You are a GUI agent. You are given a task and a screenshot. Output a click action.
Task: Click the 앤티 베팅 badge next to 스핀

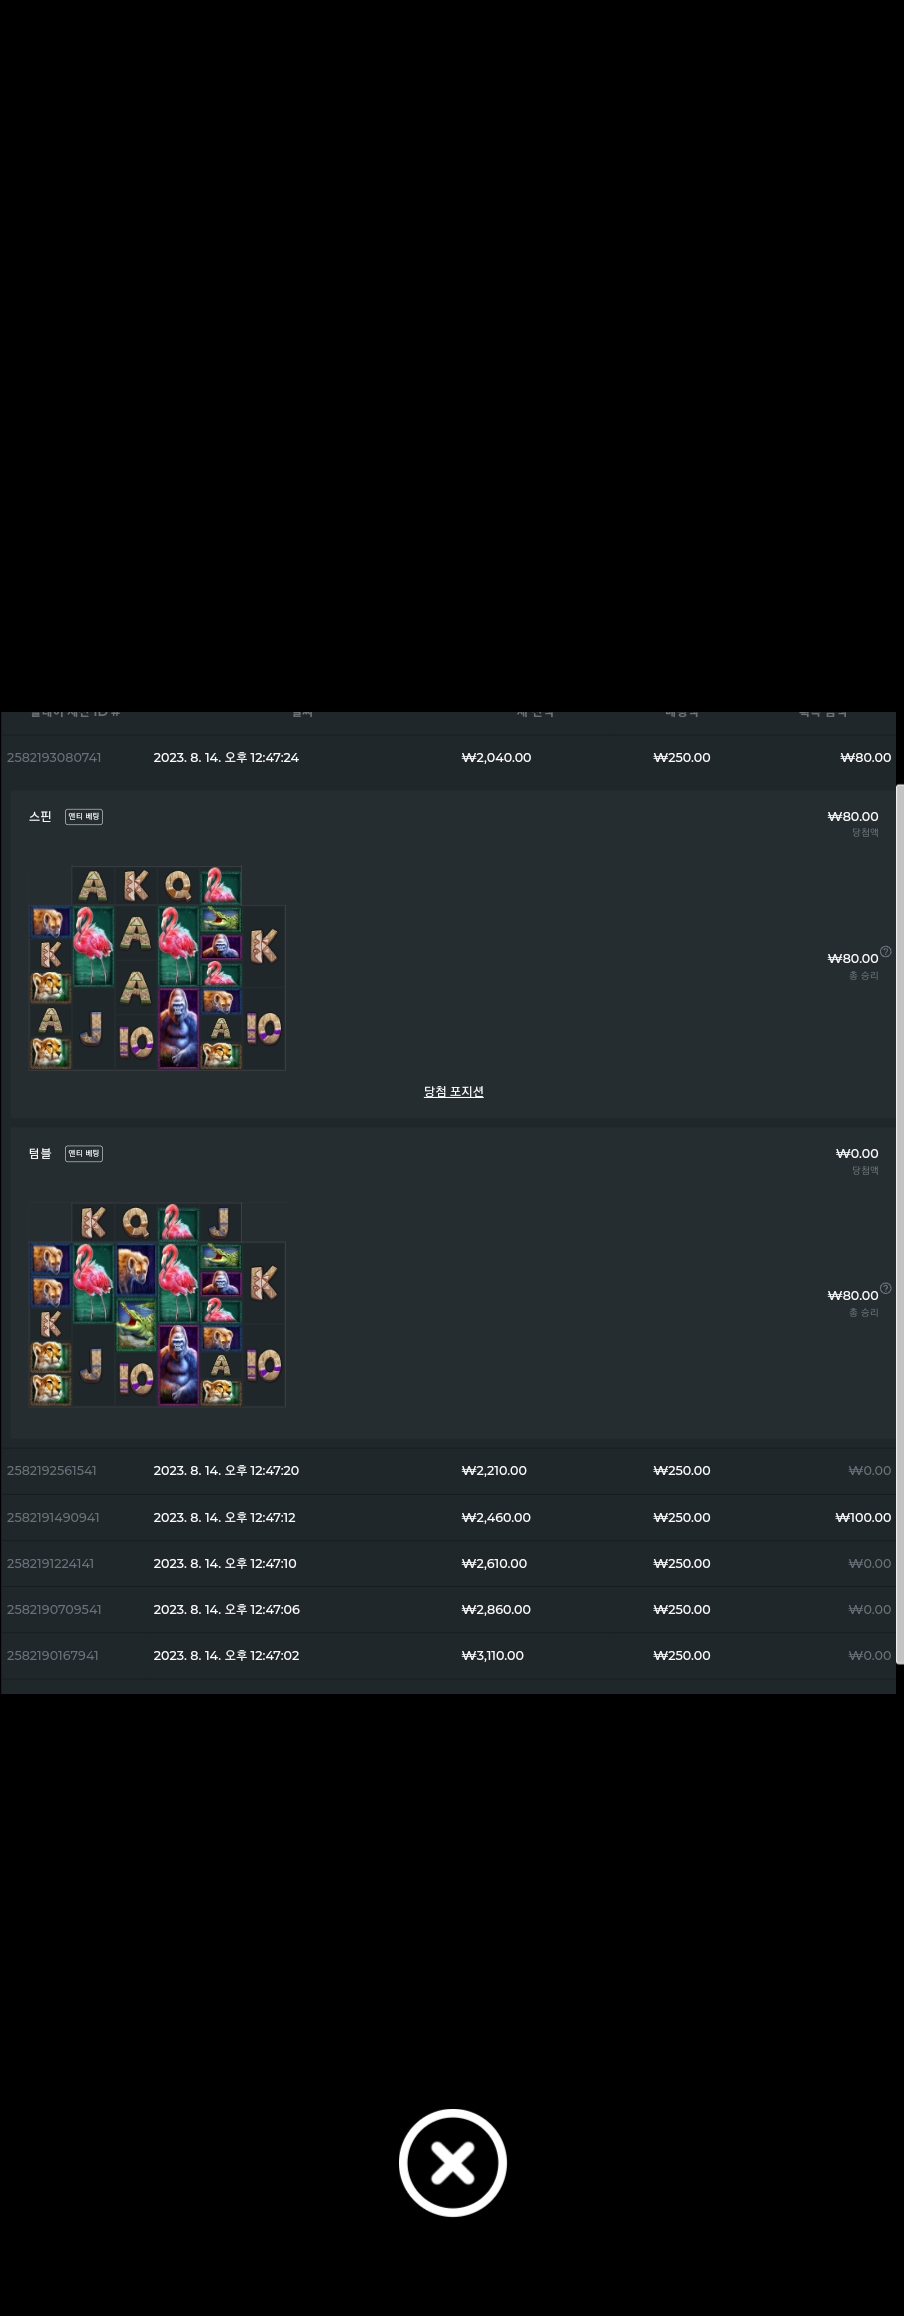click(x=84, y=817)
